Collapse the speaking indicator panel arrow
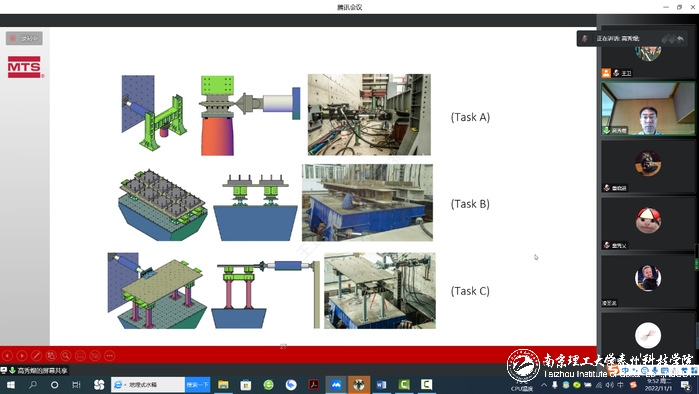This screenshot has height=394, width=699. coord(681,39)
